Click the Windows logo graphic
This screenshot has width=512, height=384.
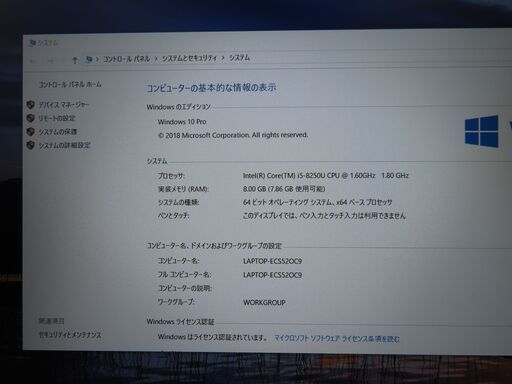pyautogui.click(x=482, y=131)
